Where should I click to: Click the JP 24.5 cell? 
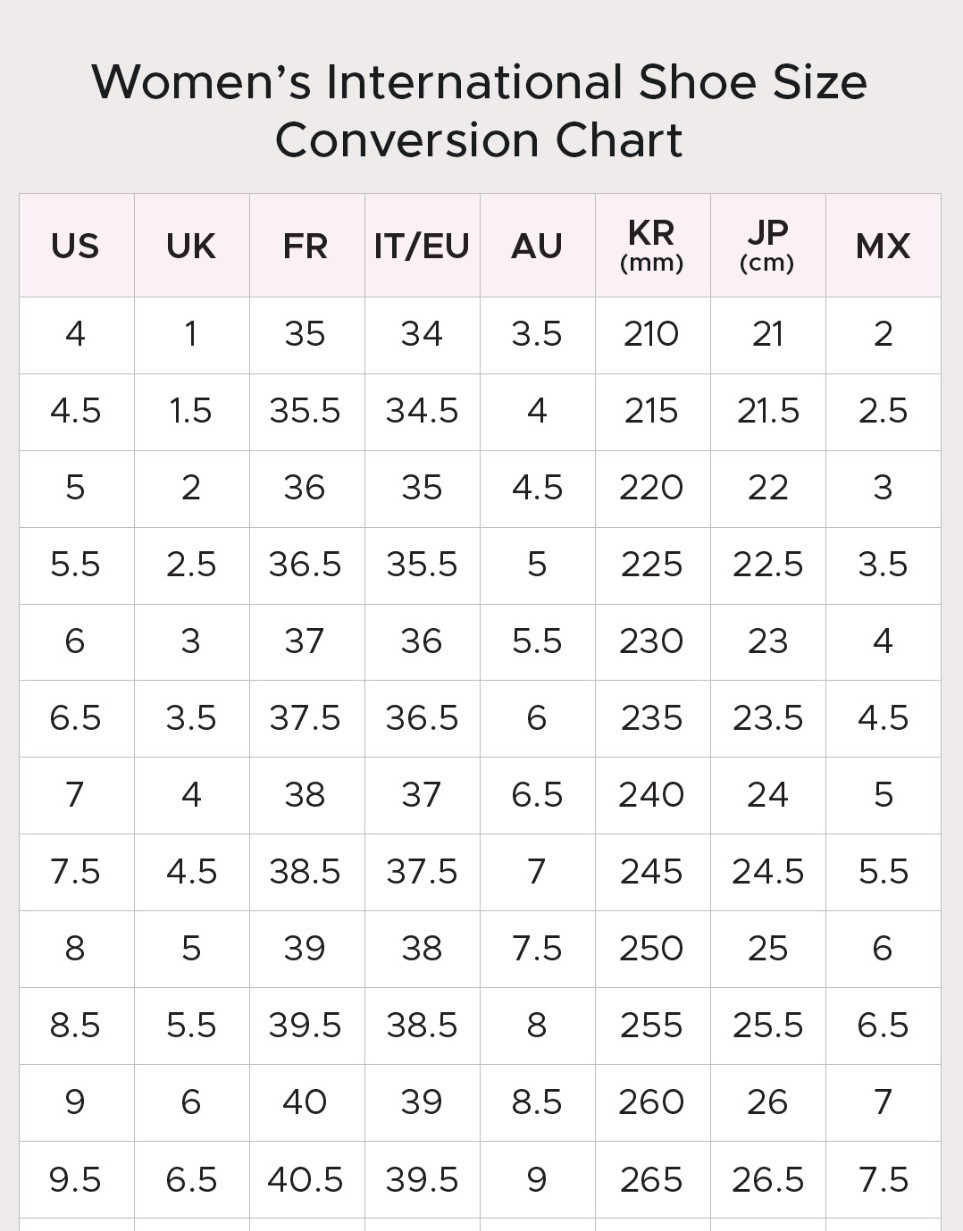pyautogui.click(x=768, y=872)
